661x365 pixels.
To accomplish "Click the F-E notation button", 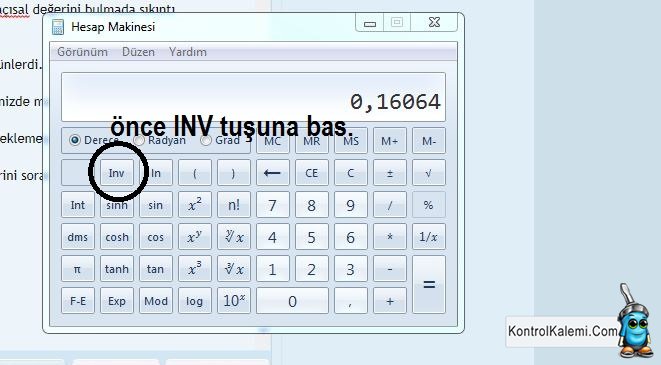I will 78,301.
